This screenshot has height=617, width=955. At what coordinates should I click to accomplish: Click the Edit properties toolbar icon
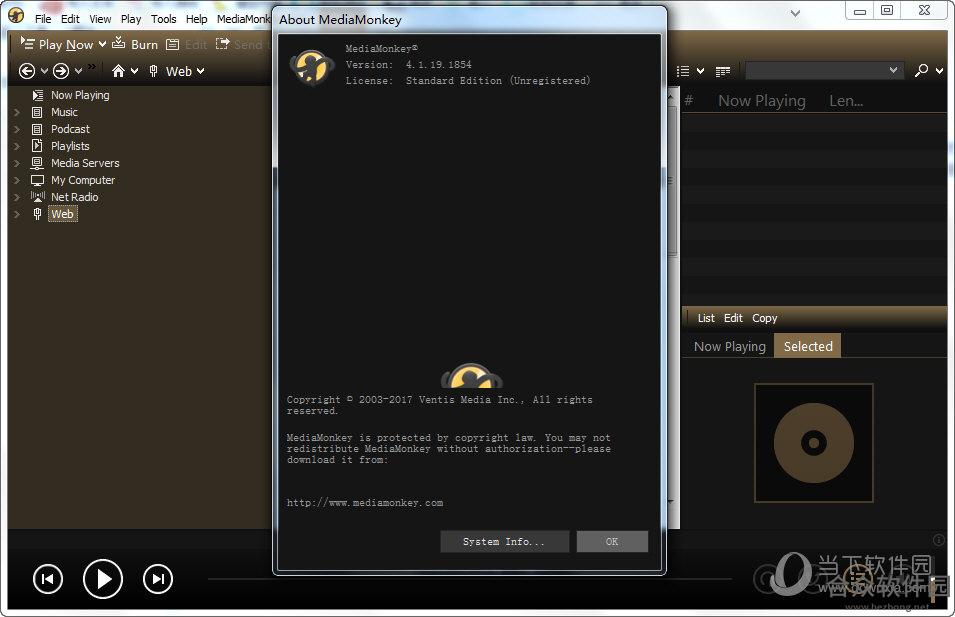(x=172, y=44)
